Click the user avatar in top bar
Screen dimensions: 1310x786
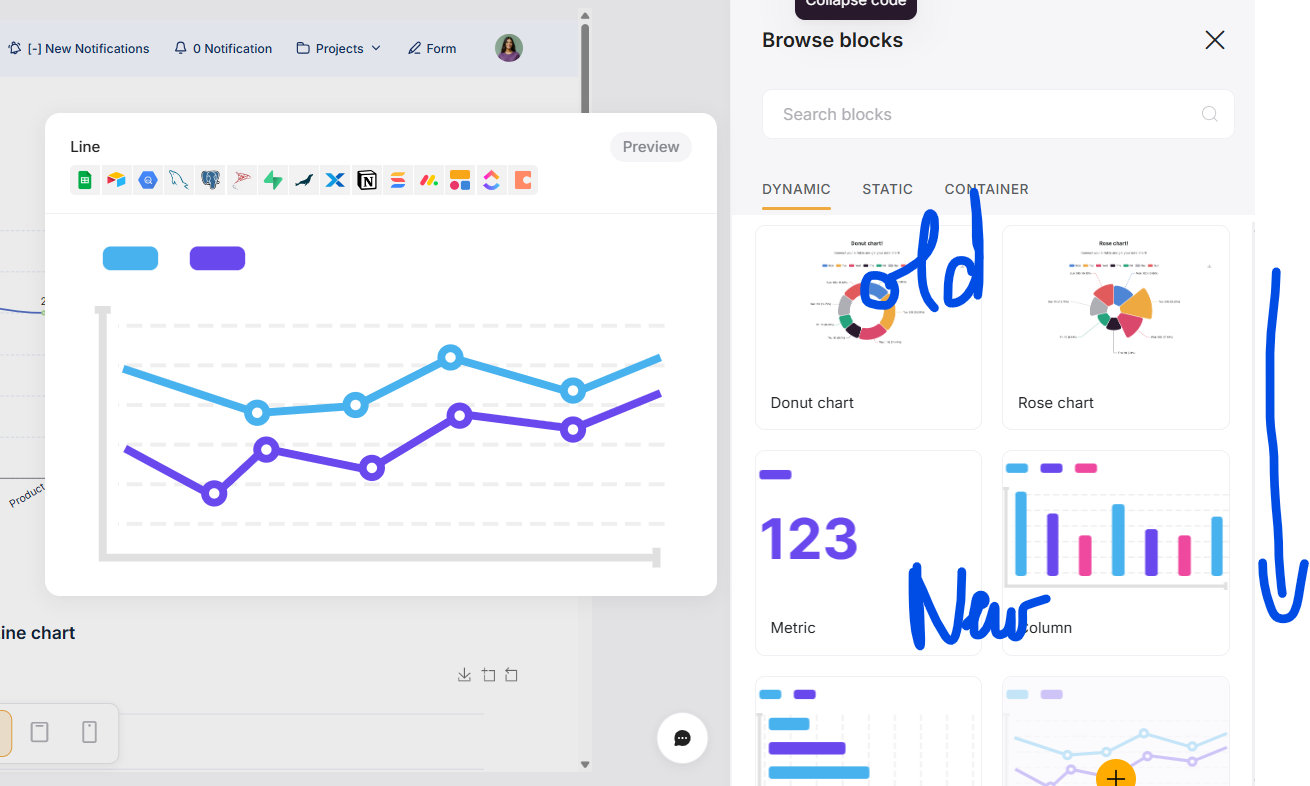coord(509,48)
